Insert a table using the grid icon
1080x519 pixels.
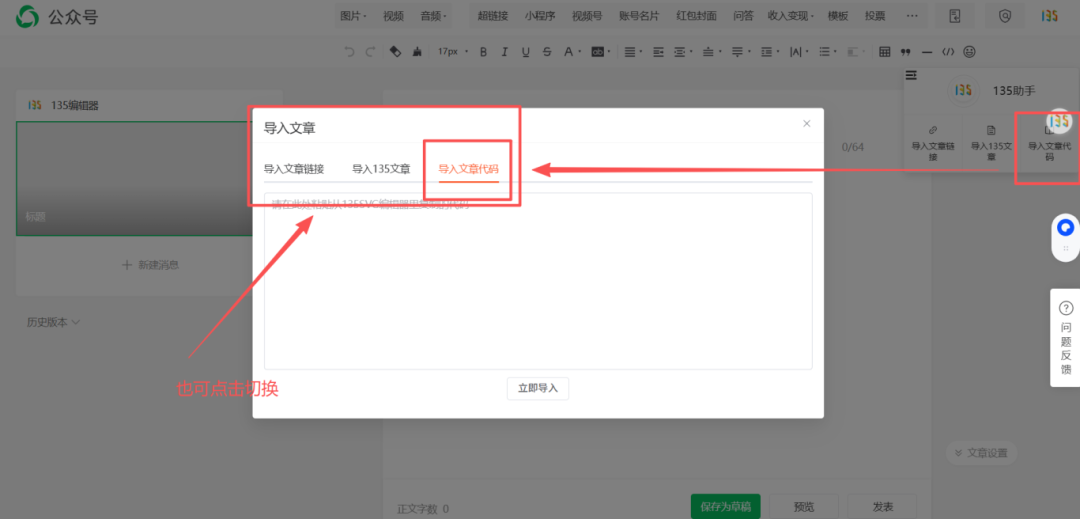(885, 52)
